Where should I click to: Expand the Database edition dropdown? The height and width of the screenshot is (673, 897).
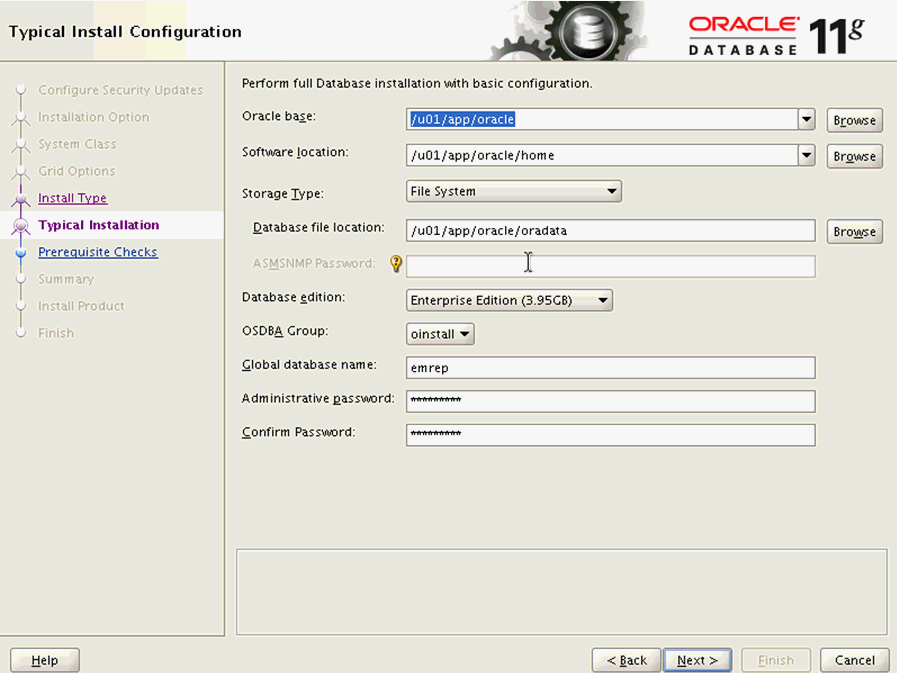click(x=509, y=300)
